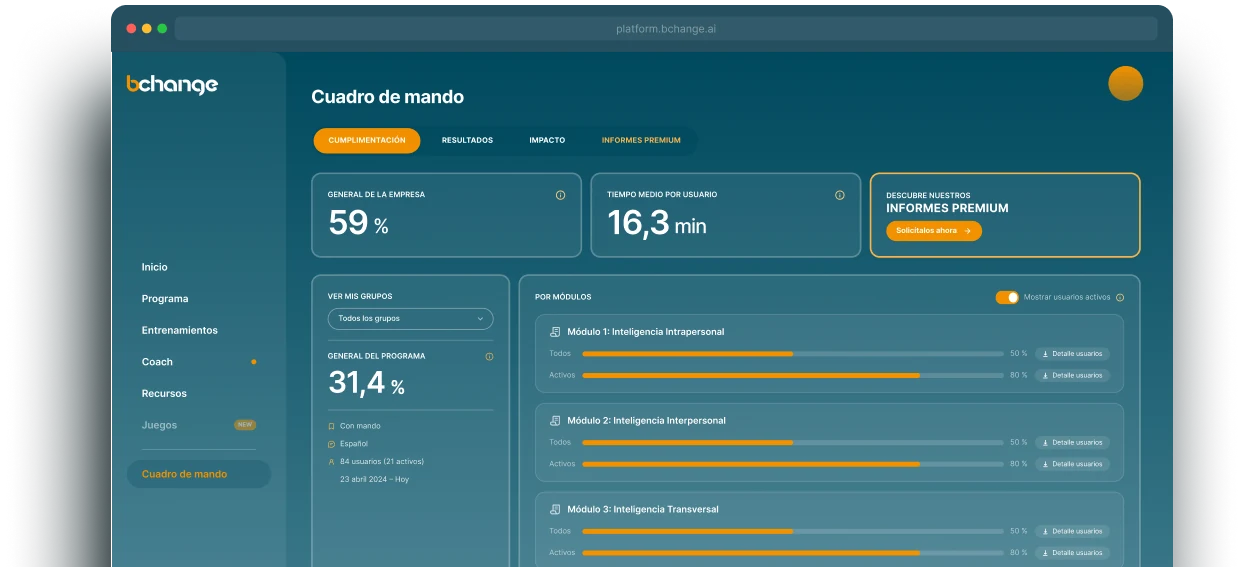Click the Módulo 2: Inteligencia Interpersonal title
This screenshot has height=567, width=1242.
[x=646, y=421]
